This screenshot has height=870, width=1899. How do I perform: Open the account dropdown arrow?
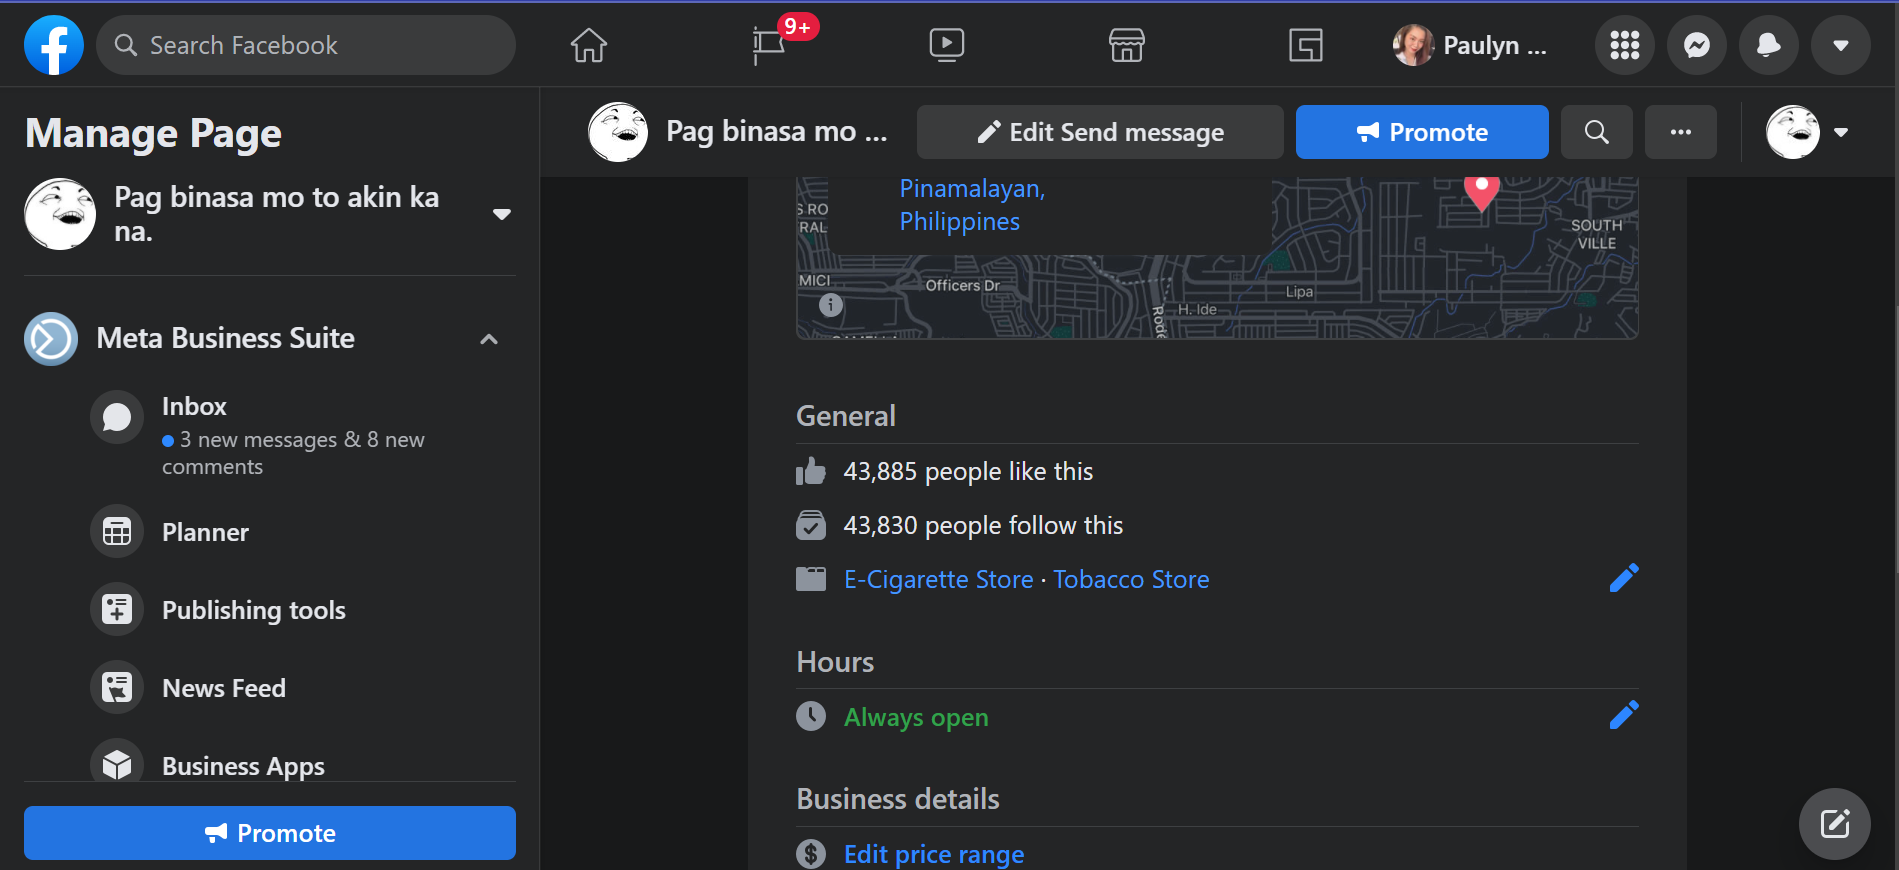tap(1840, 45)
